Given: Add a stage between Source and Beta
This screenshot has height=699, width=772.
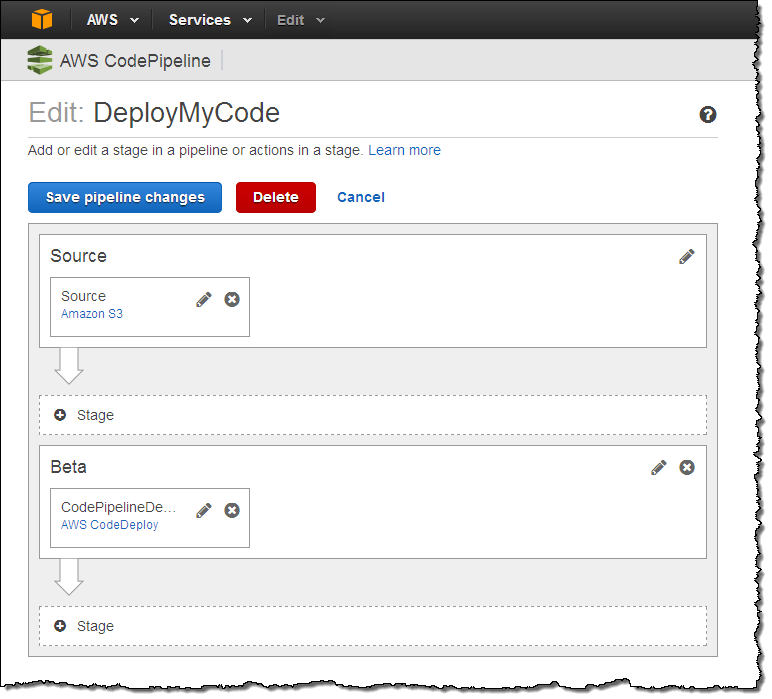Looking at the screenshot, I should (x=85, y=415).
